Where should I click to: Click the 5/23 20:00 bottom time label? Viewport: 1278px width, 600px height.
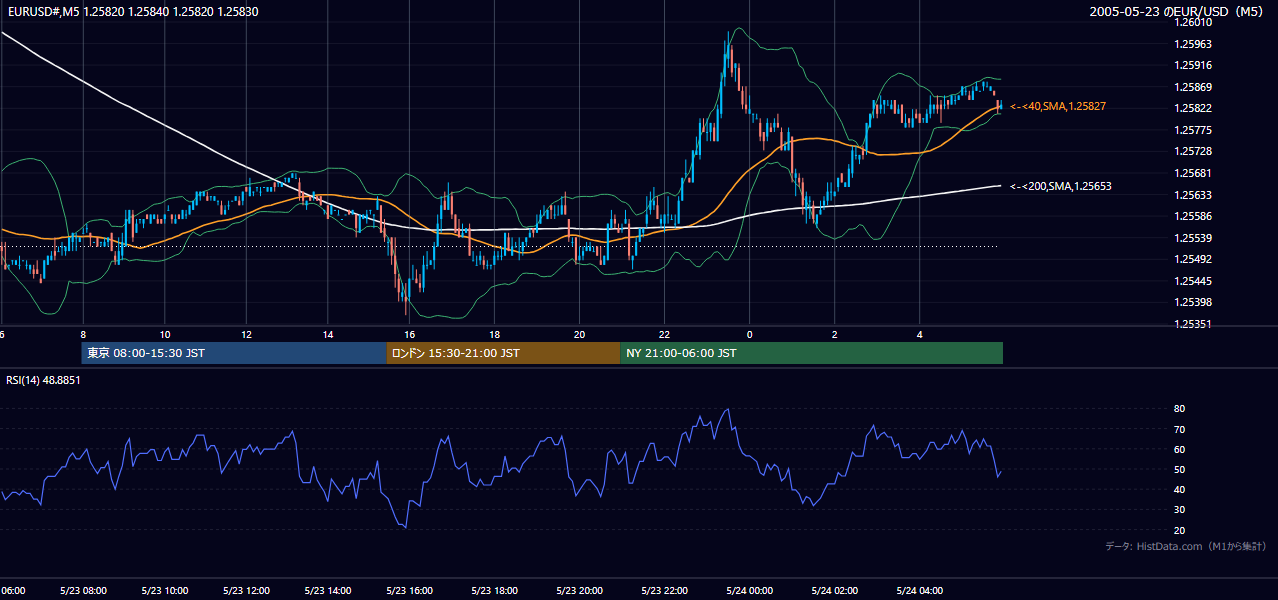578,591
